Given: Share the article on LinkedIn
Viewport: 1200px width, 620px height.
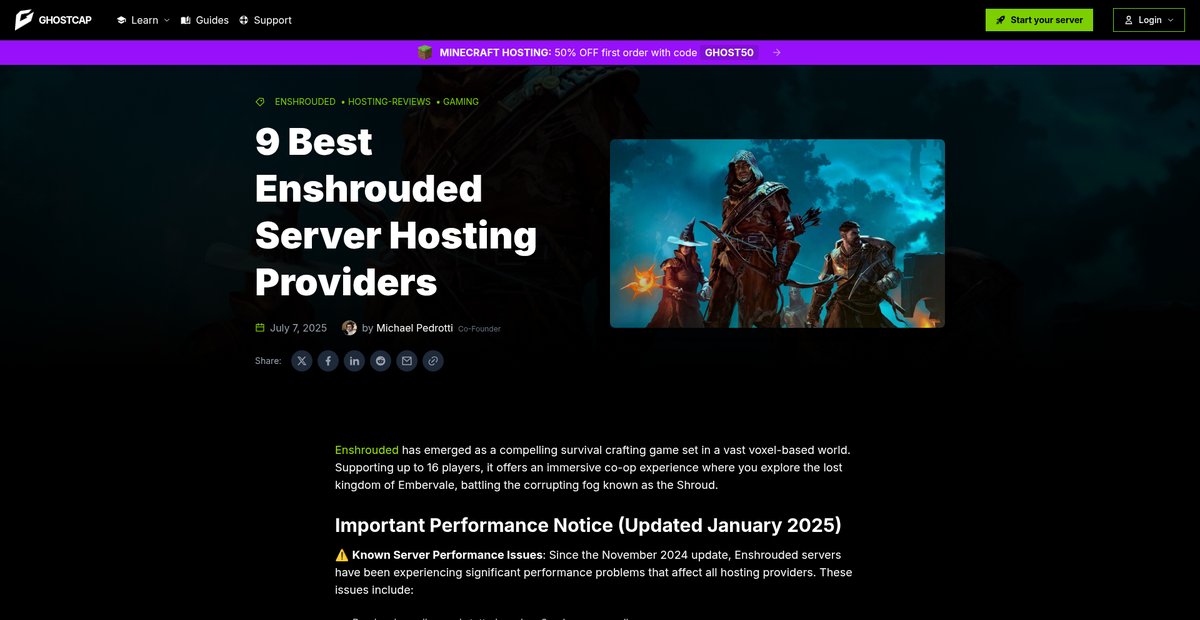Looking at the screenshot, I should click(x=354, y=361).
